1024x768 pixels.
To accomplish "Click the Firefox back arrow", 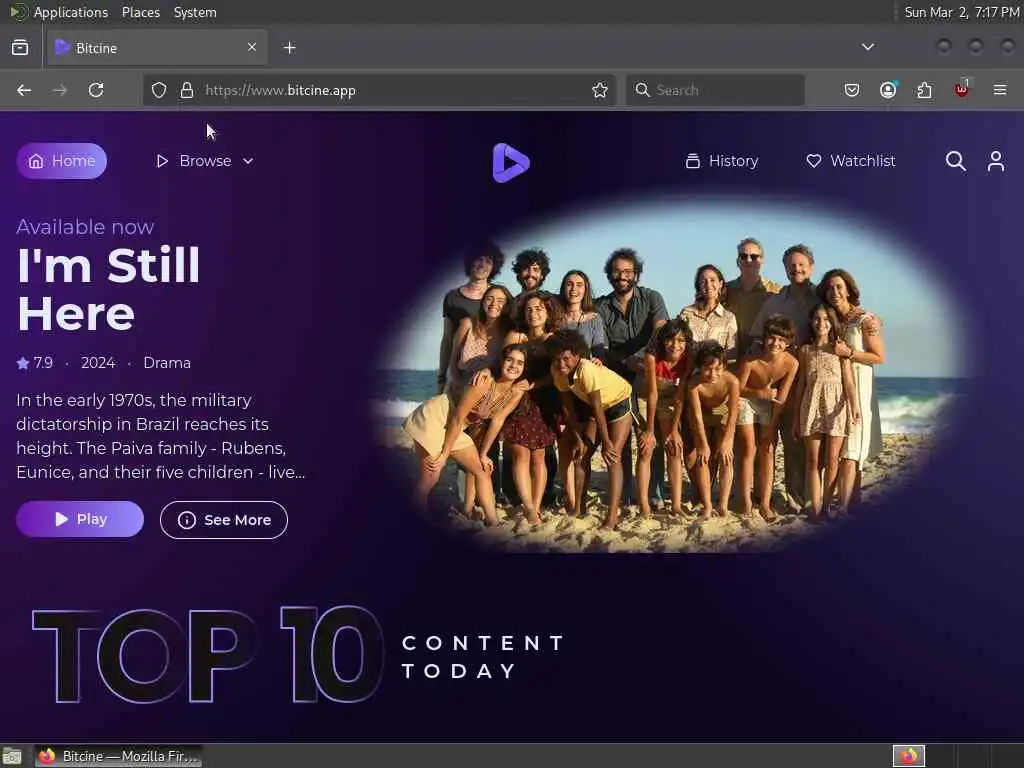I will point(24,90).
